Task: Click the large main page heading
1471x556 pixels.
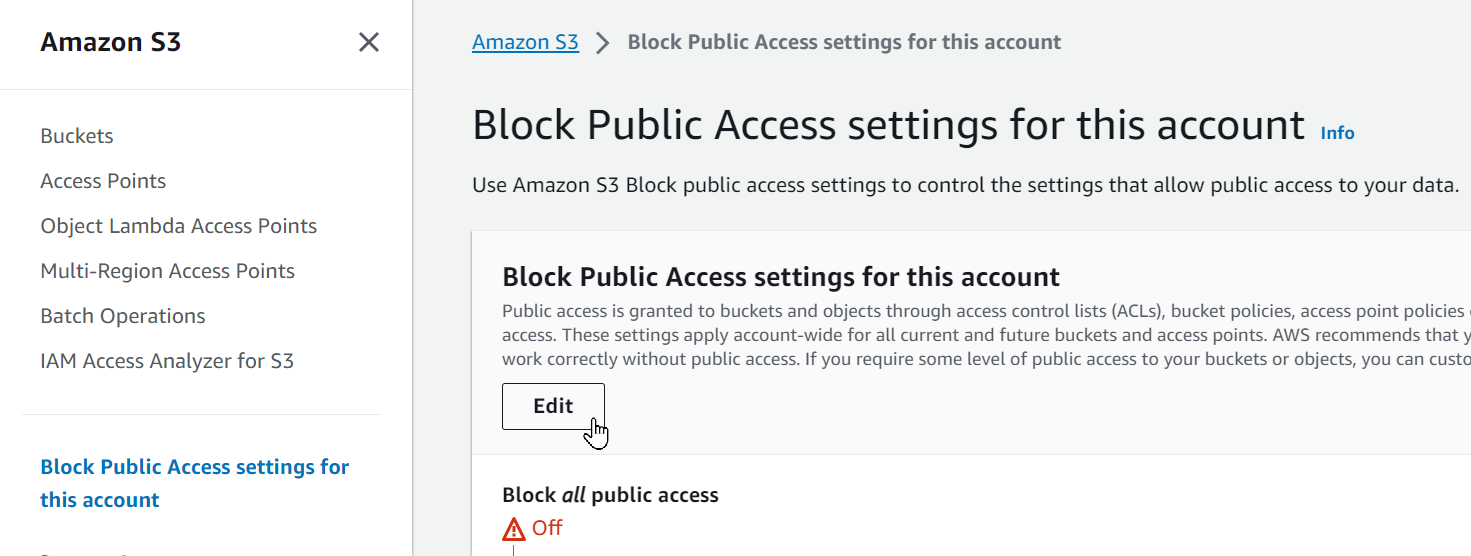Action: [888, 125]
